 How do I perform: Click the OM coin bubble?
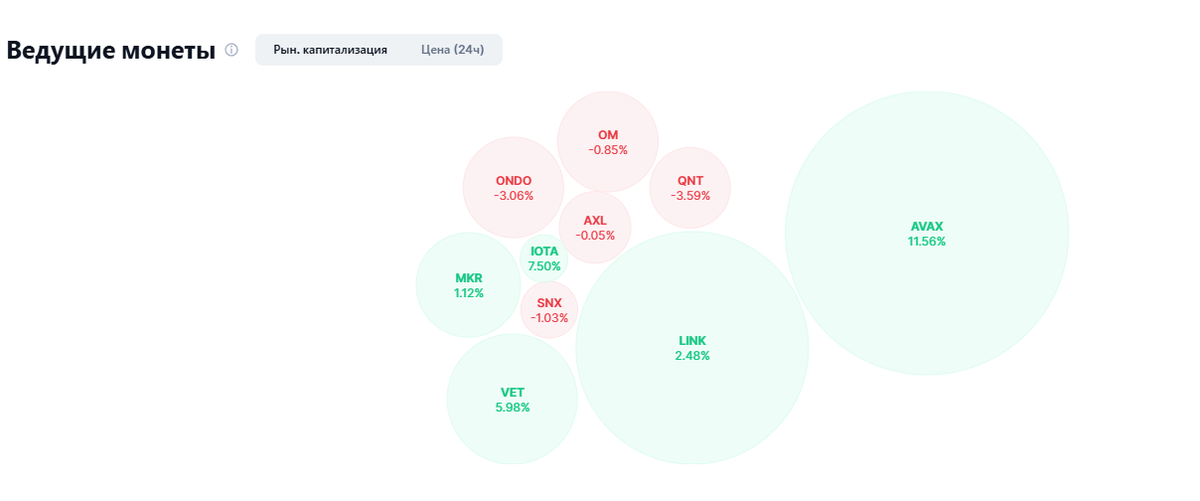point(608,142)
